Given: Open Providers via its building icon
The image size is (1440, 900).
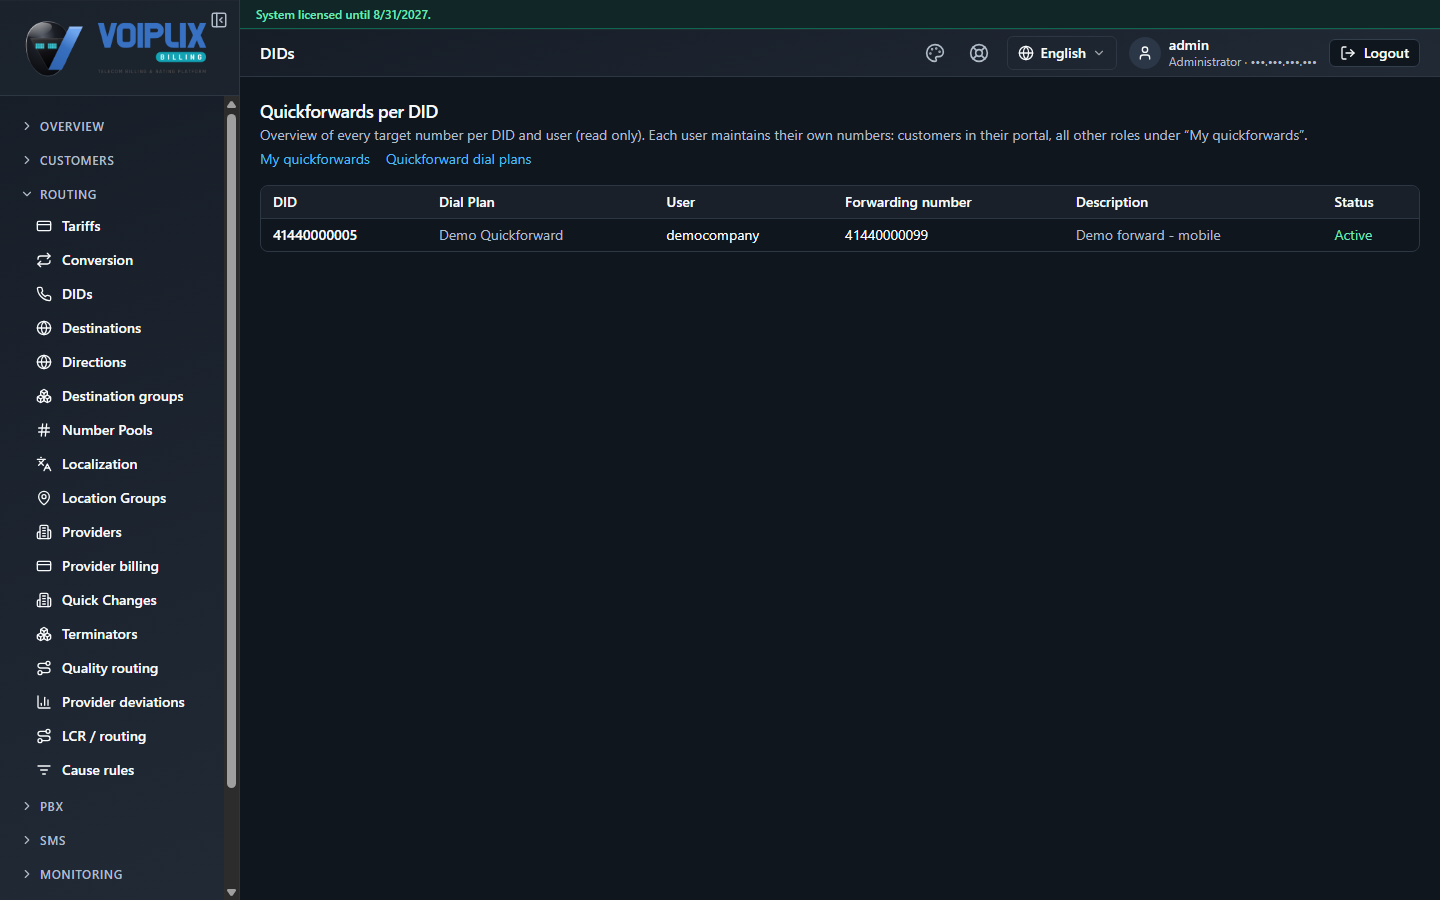Looking at the screenshot, I should pos(44,532).
